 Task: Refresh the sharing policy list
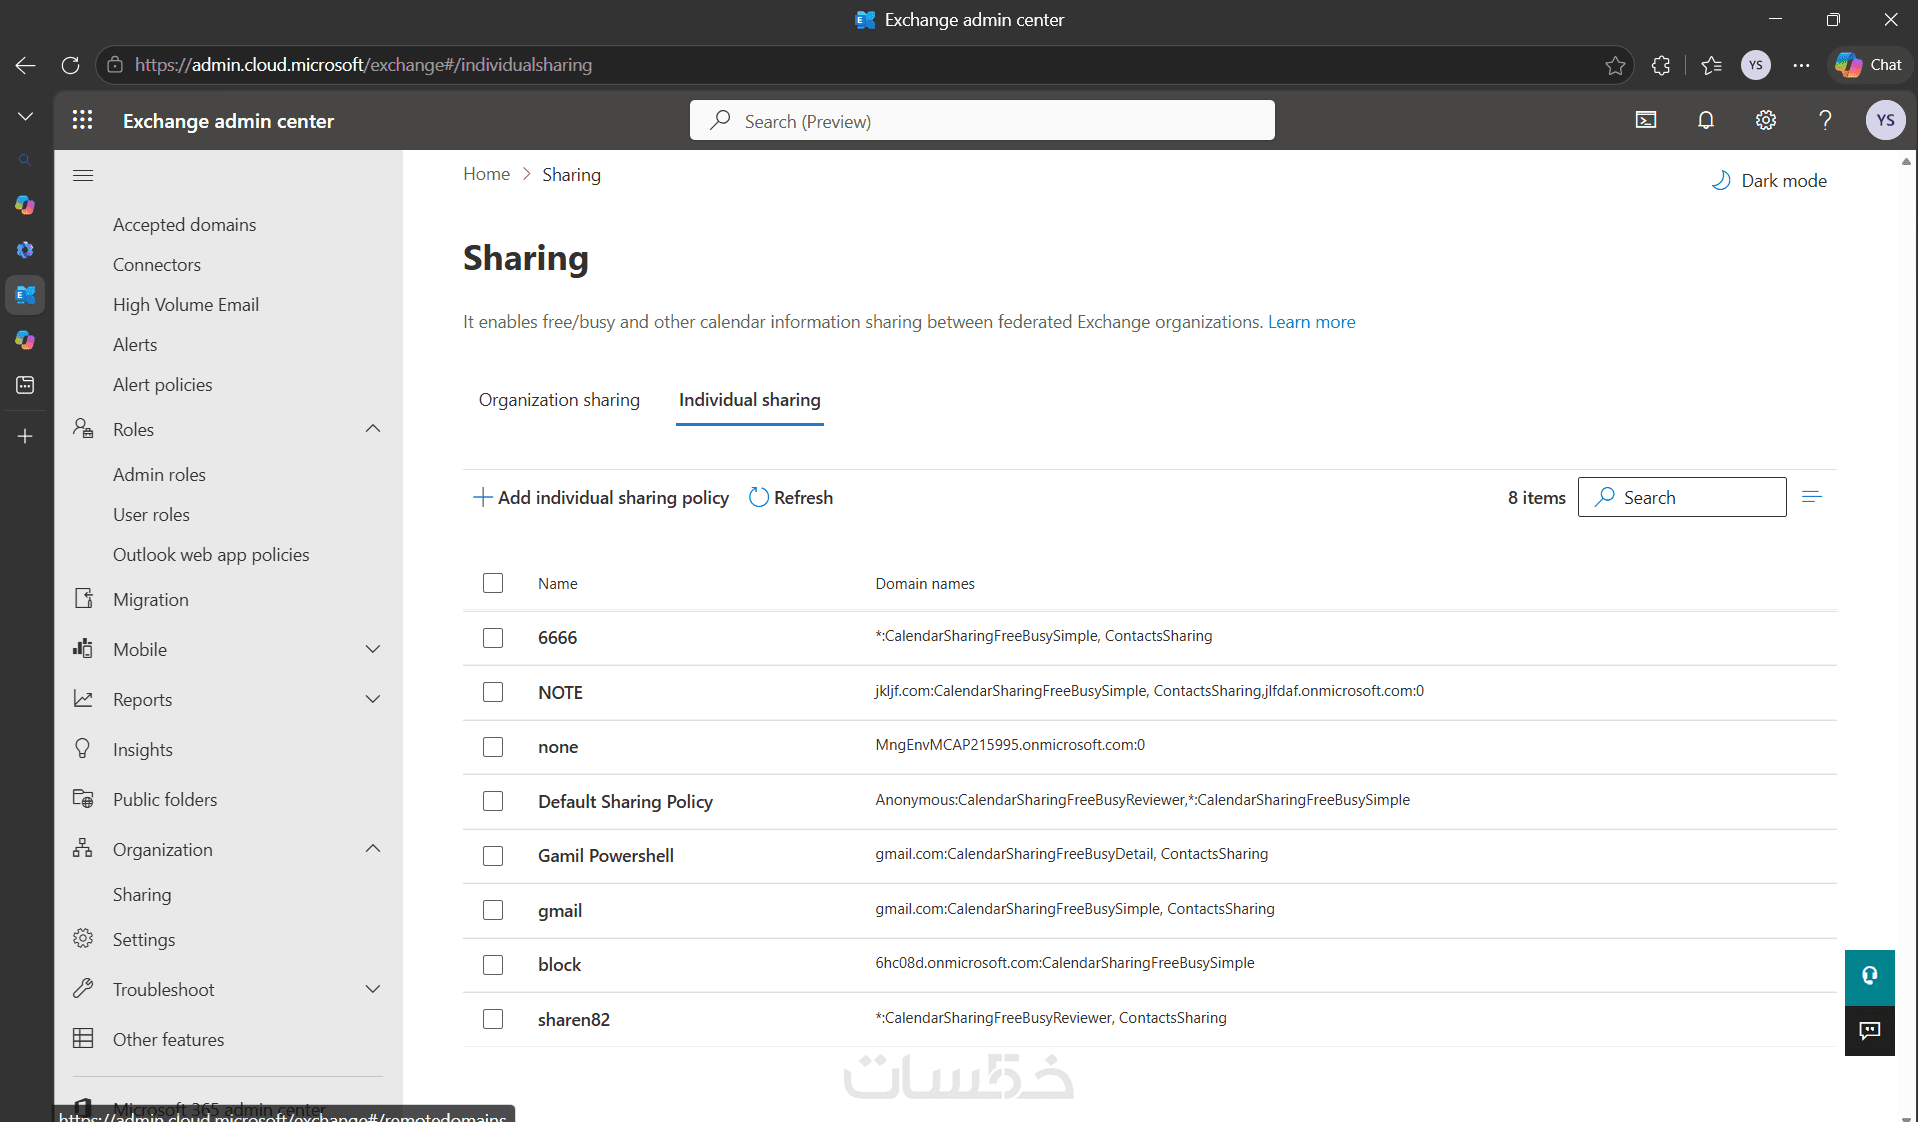point(791,498)
